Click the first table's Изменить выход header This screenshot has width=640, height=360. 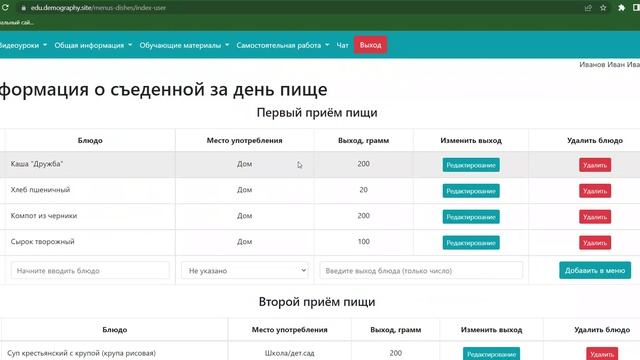pos(471,140)
